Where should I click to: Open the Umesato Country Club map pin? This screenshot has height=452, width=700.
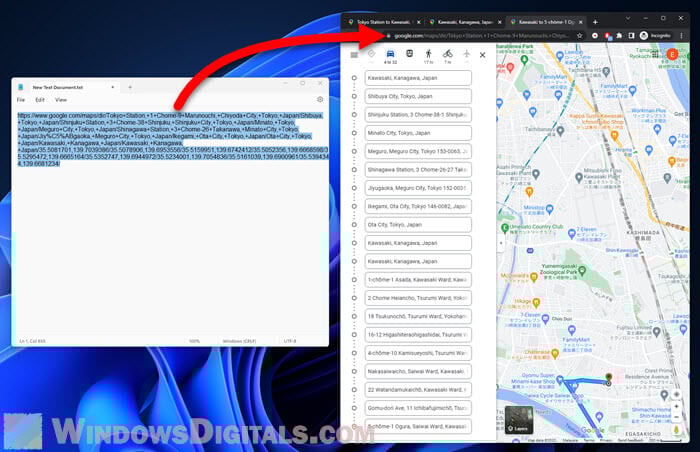click(x=505, y=228)
